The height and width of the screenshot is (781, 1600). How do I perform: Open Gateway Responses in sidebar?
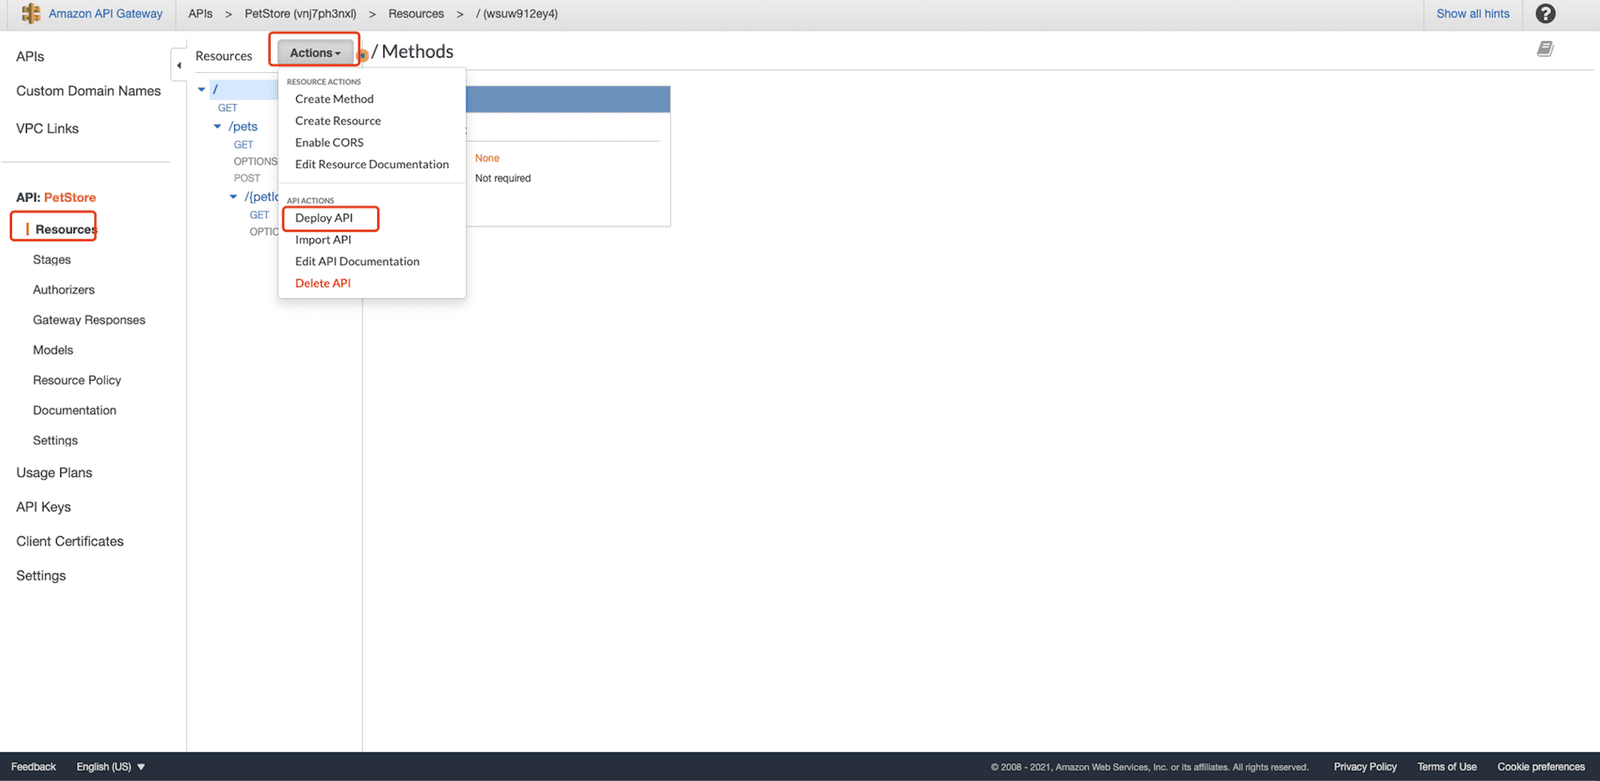point(89,320)
